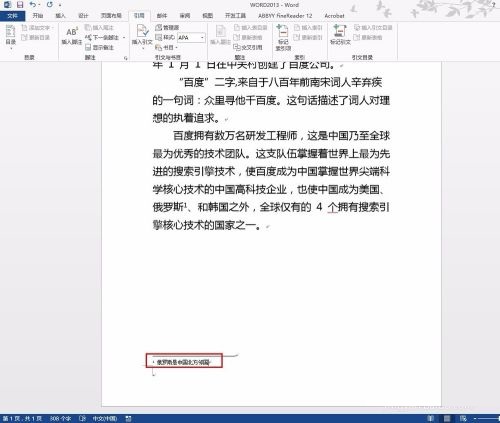This screenshot has height=423, width=500.
Task: Click the Undo arrow icon
Action: pyautogui.click(x=33, y=5)
